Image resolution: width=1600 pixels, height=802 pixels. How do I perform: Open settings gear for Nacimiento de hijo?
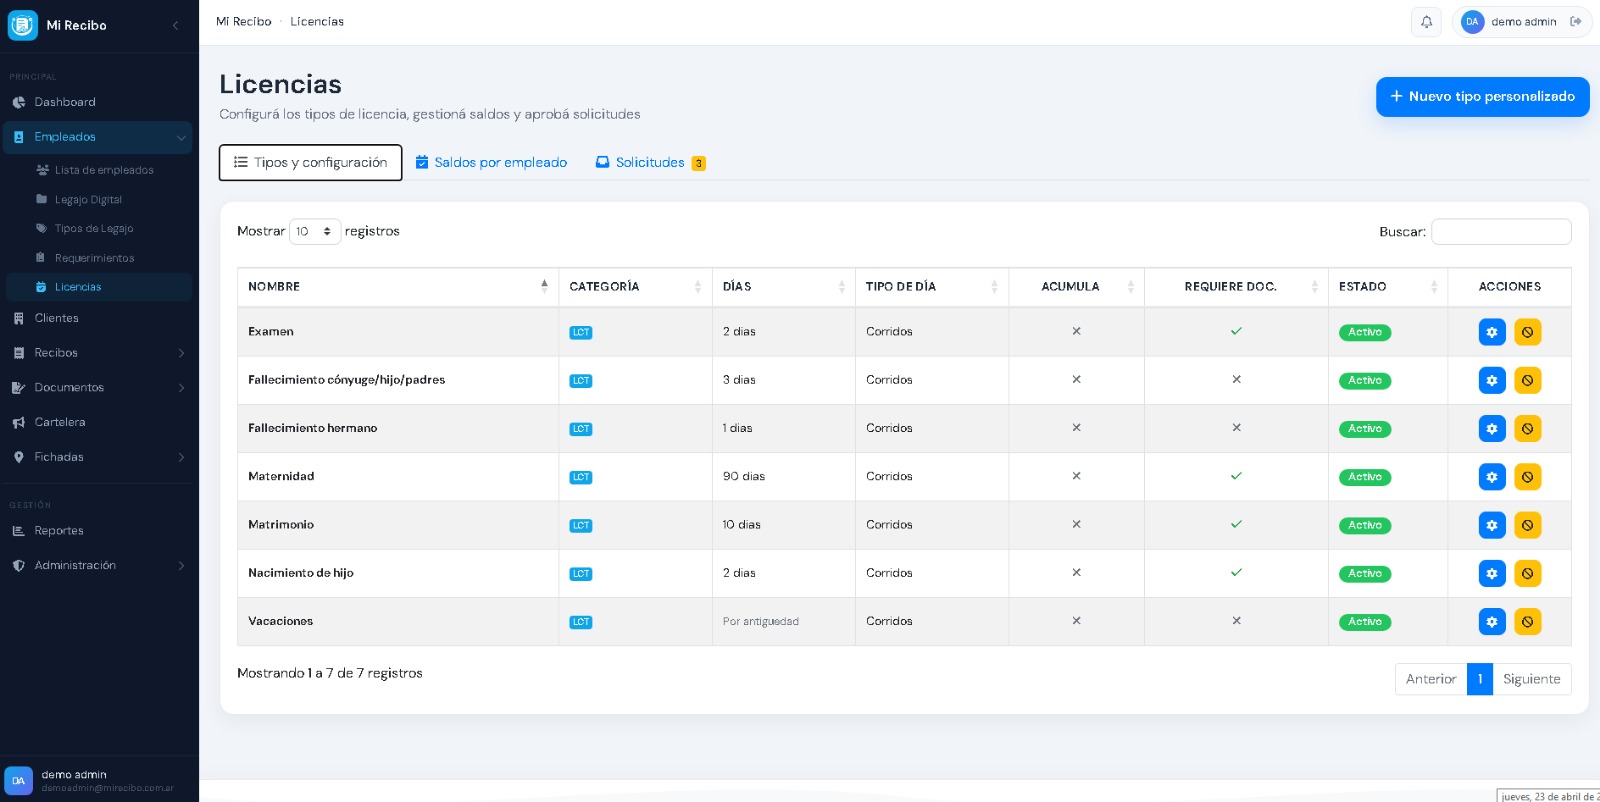(x=1491, y=574)
